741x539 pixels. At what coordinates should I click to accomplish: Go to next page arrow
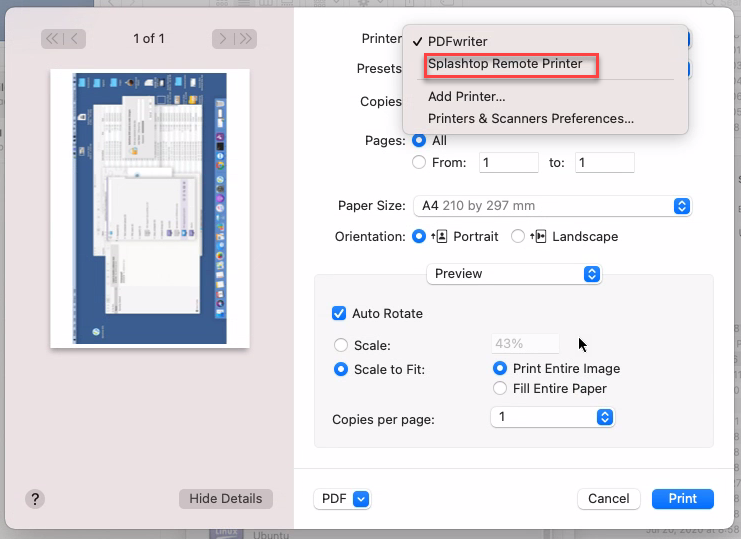(223, 39)
